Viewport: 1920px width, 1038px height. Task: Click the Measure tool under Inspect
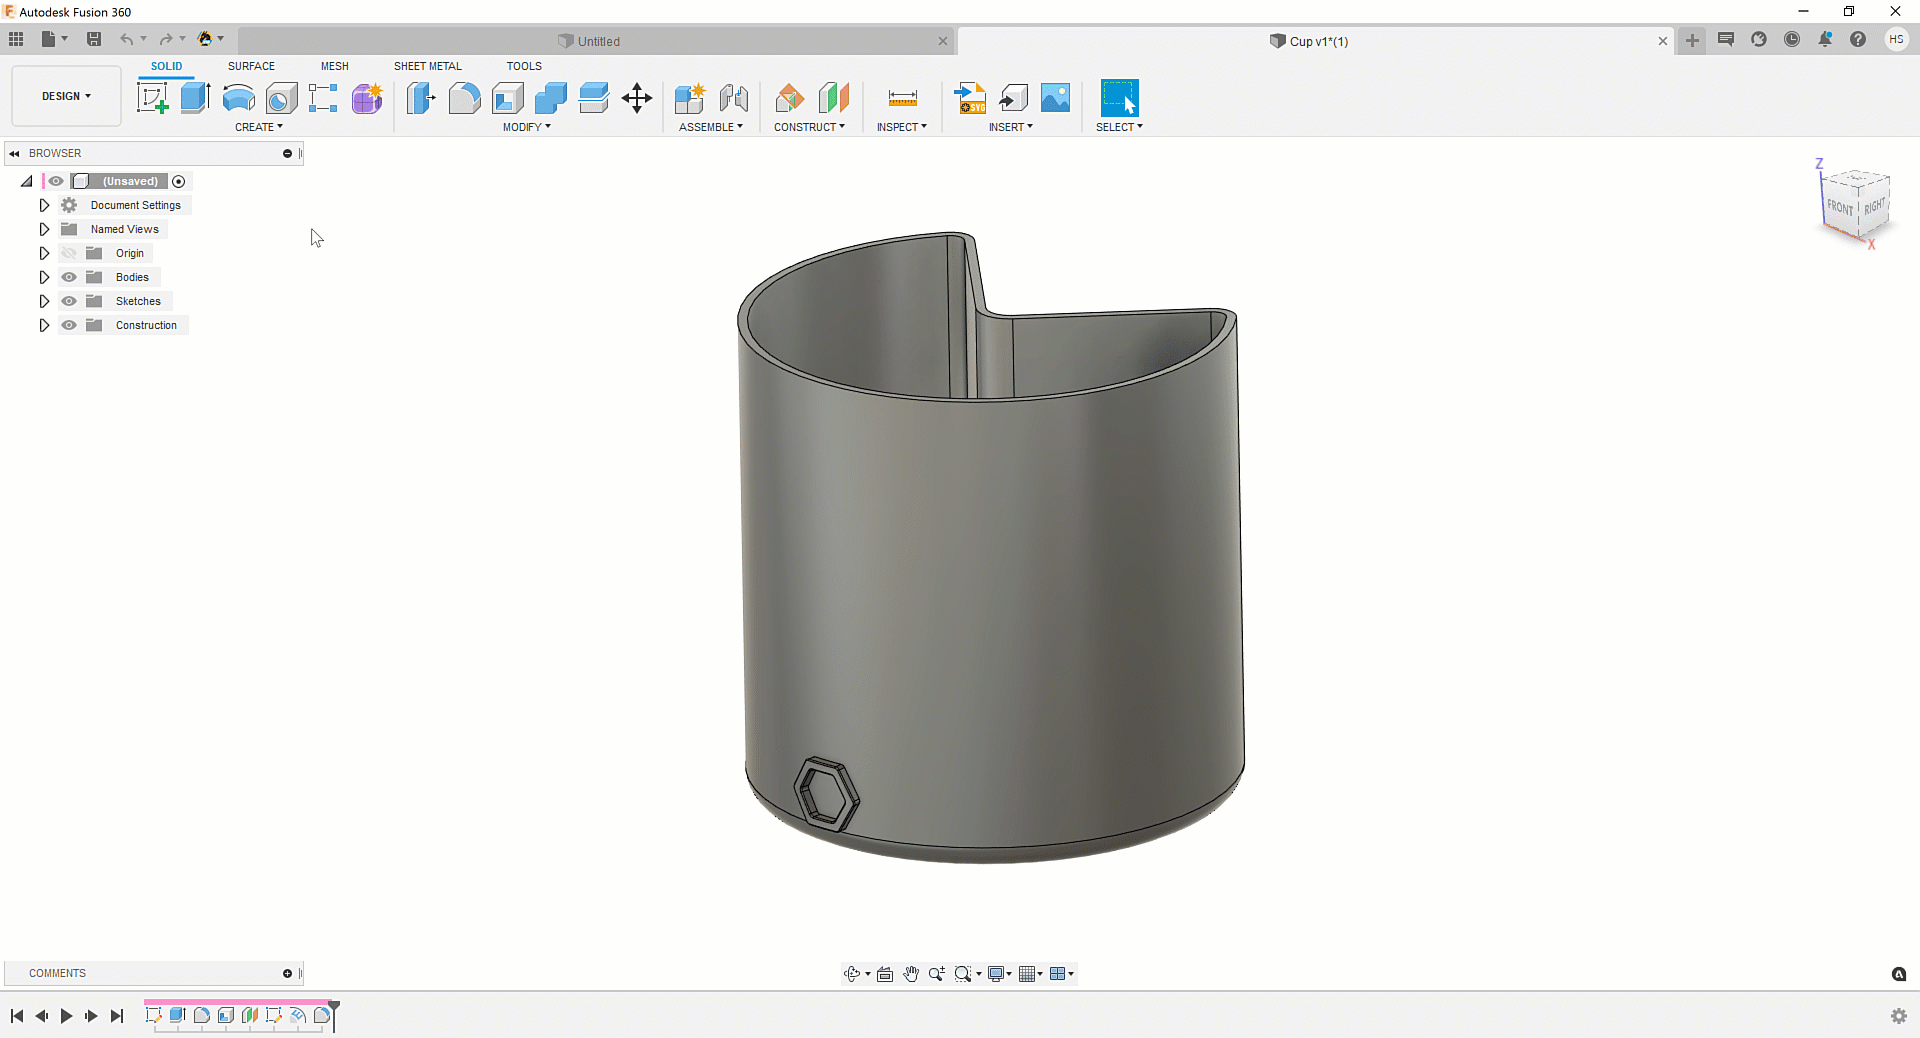click(x=902, y=98)
